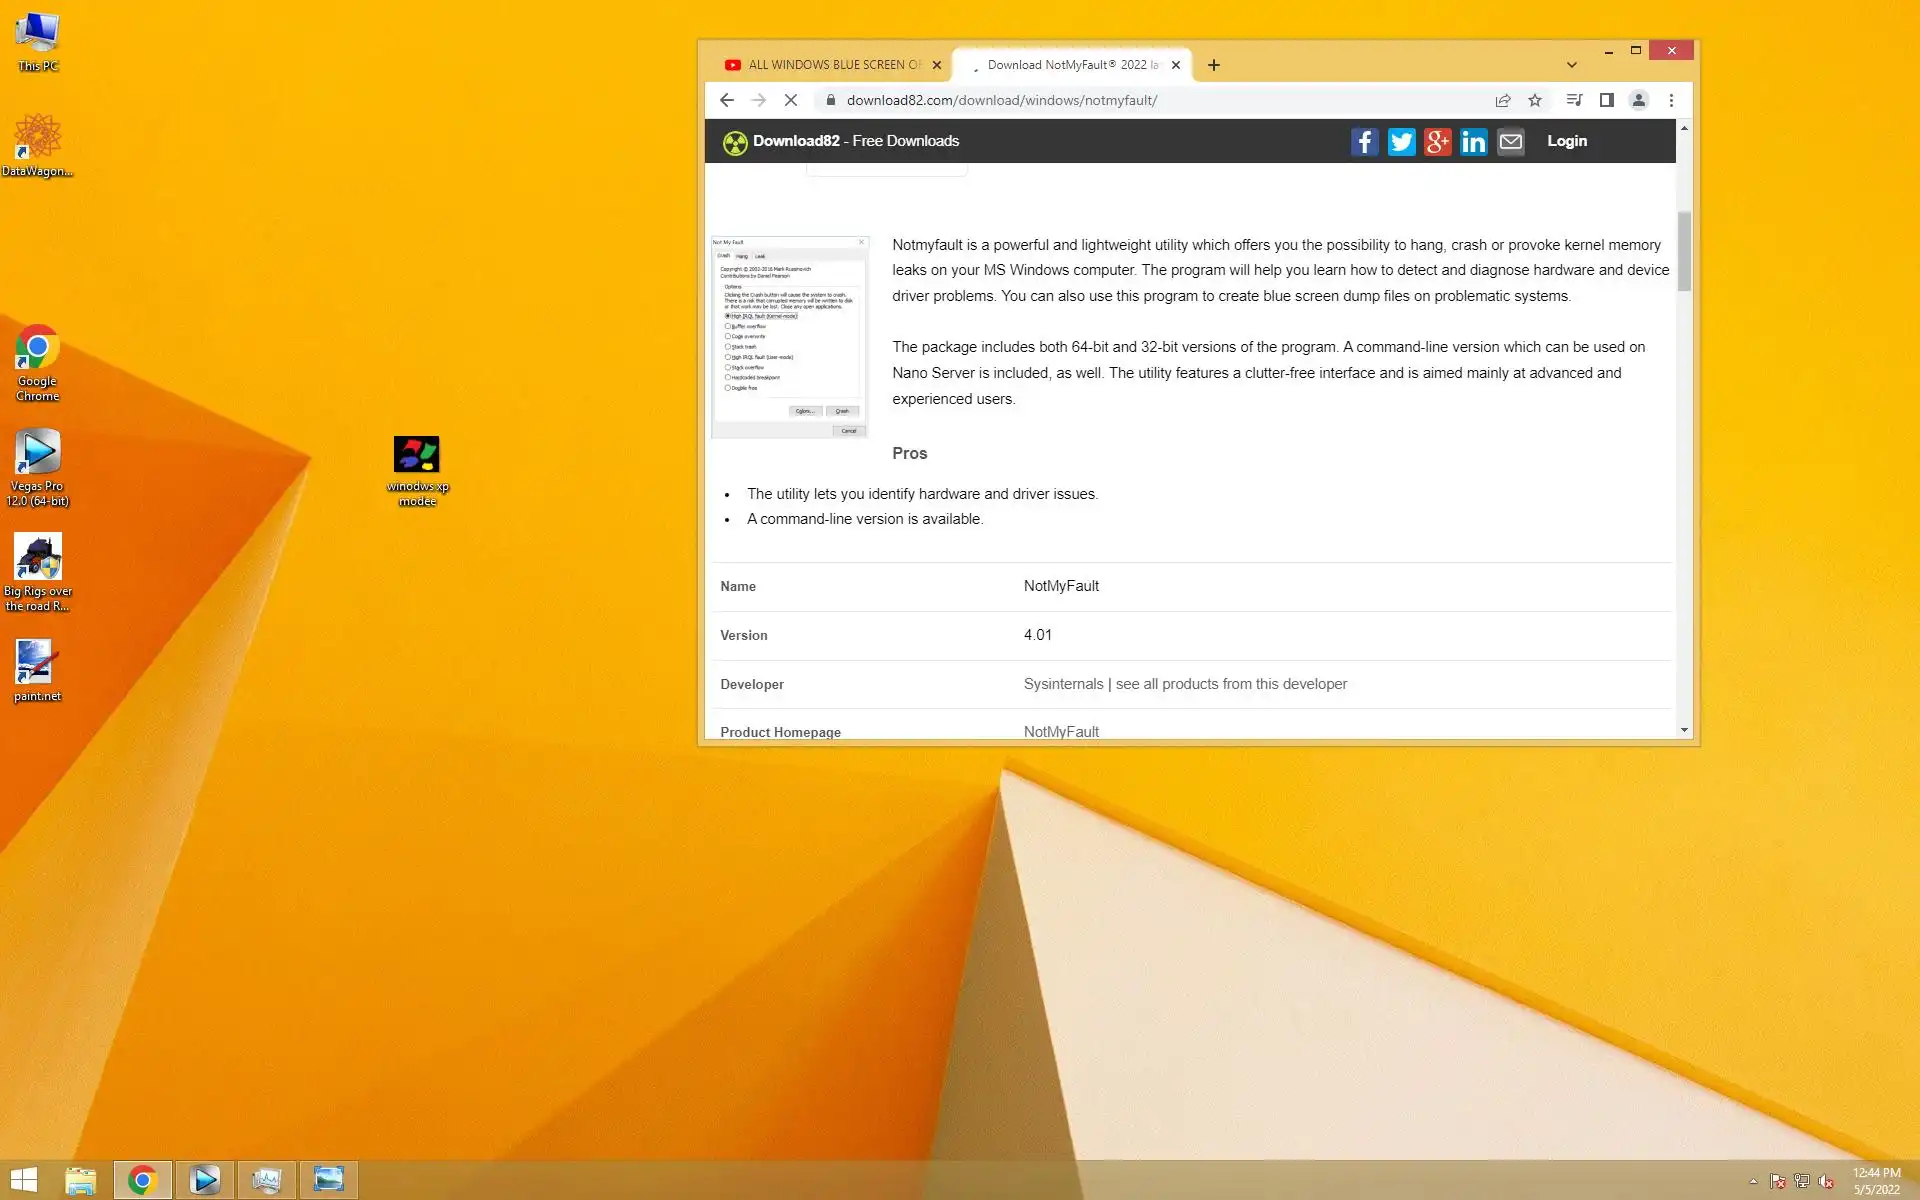Click the share this page icon

click(1502, 100)
